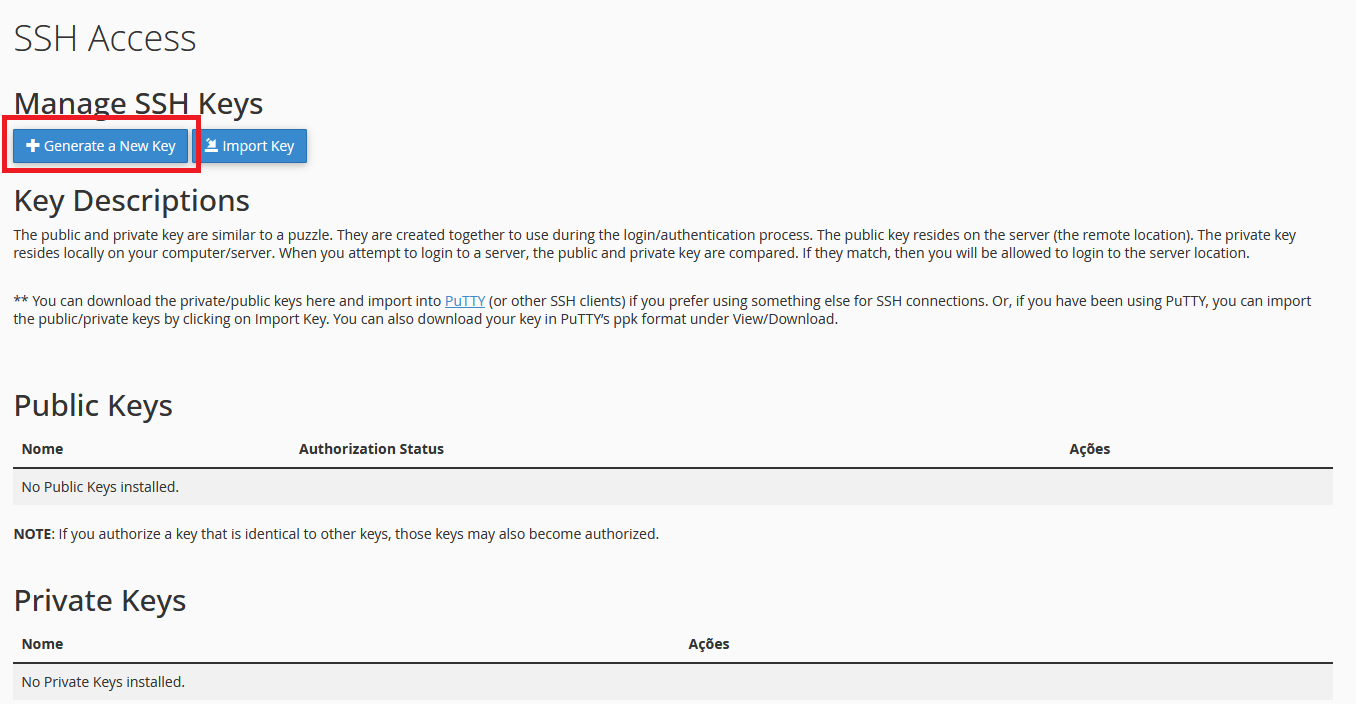The width and height of the screenshot is (1356, 704).
Task: Click the Ações header in Public Keys table
Action: click(1089, 449)
